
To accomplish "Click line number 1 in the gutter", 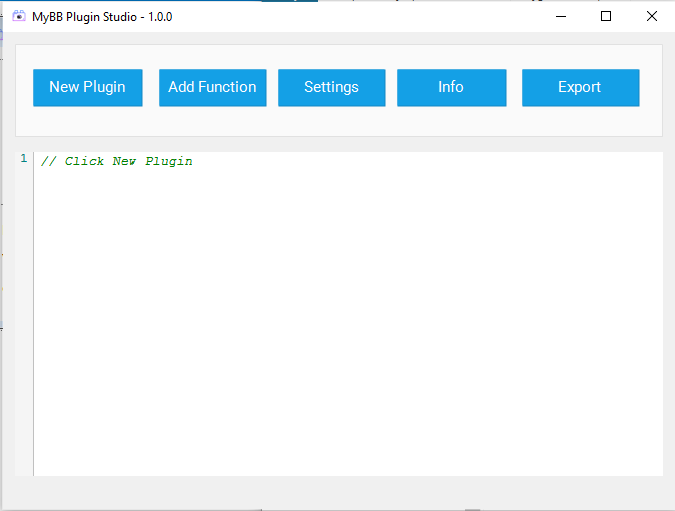I will coord(24,159).
